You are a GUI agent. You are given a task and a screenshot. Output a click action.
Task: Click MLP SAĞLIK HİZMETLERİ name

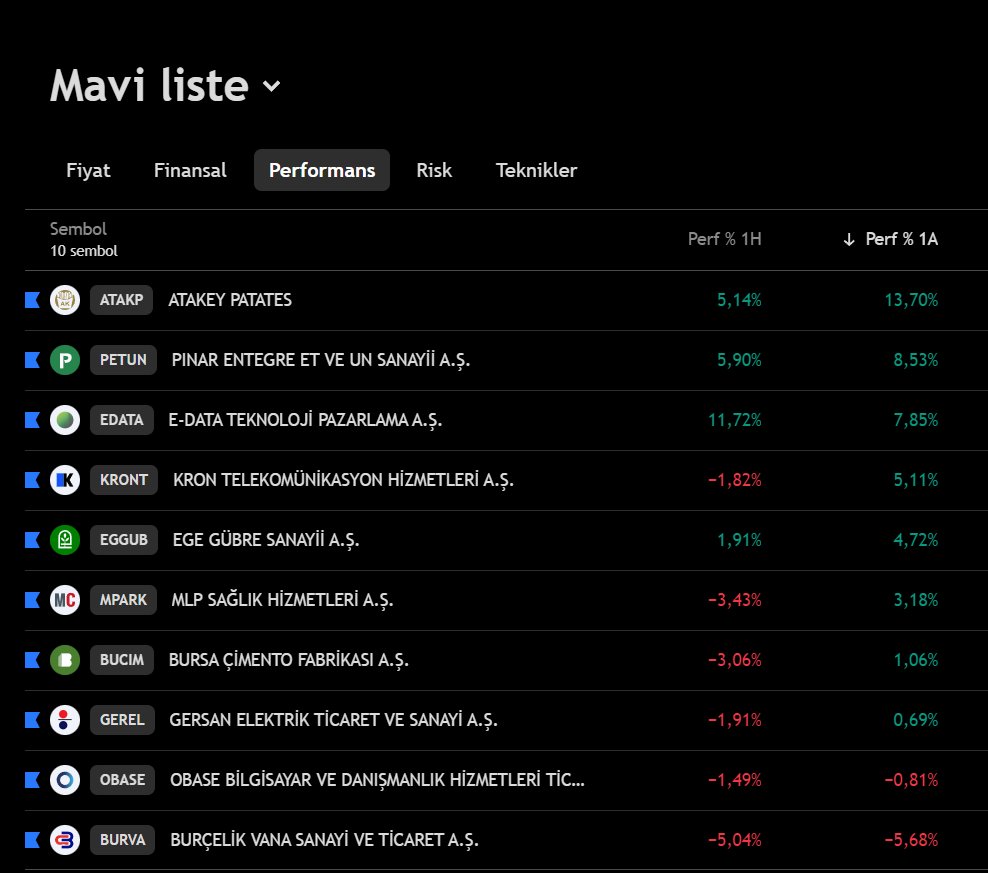coord(282,600)
